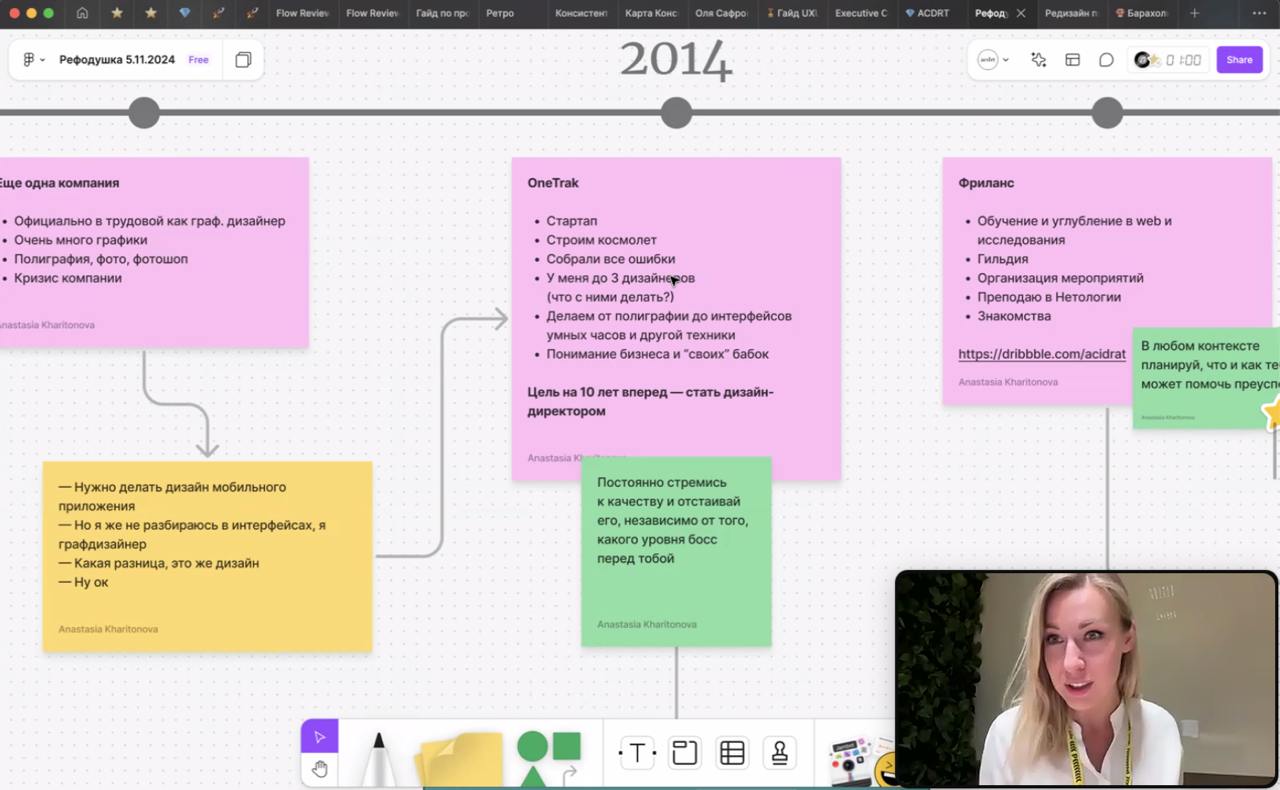
Task: Expand the Figma main menu dropdown
Action: (x=34, y=60)
